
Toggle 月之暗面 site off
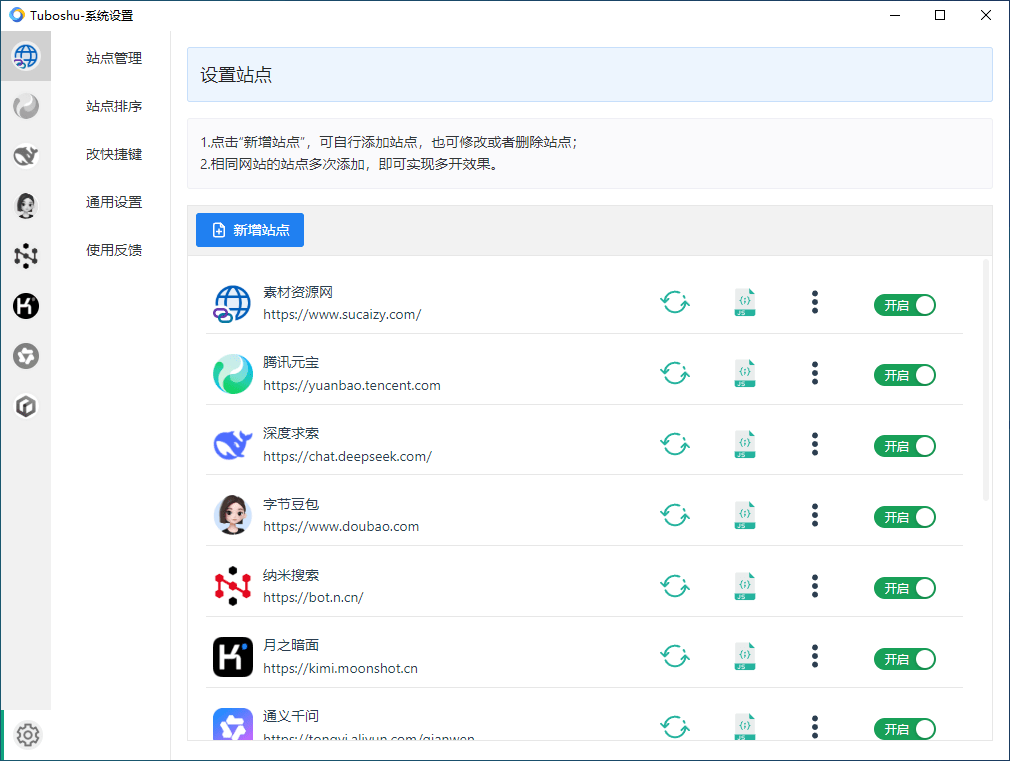point(904,659)
